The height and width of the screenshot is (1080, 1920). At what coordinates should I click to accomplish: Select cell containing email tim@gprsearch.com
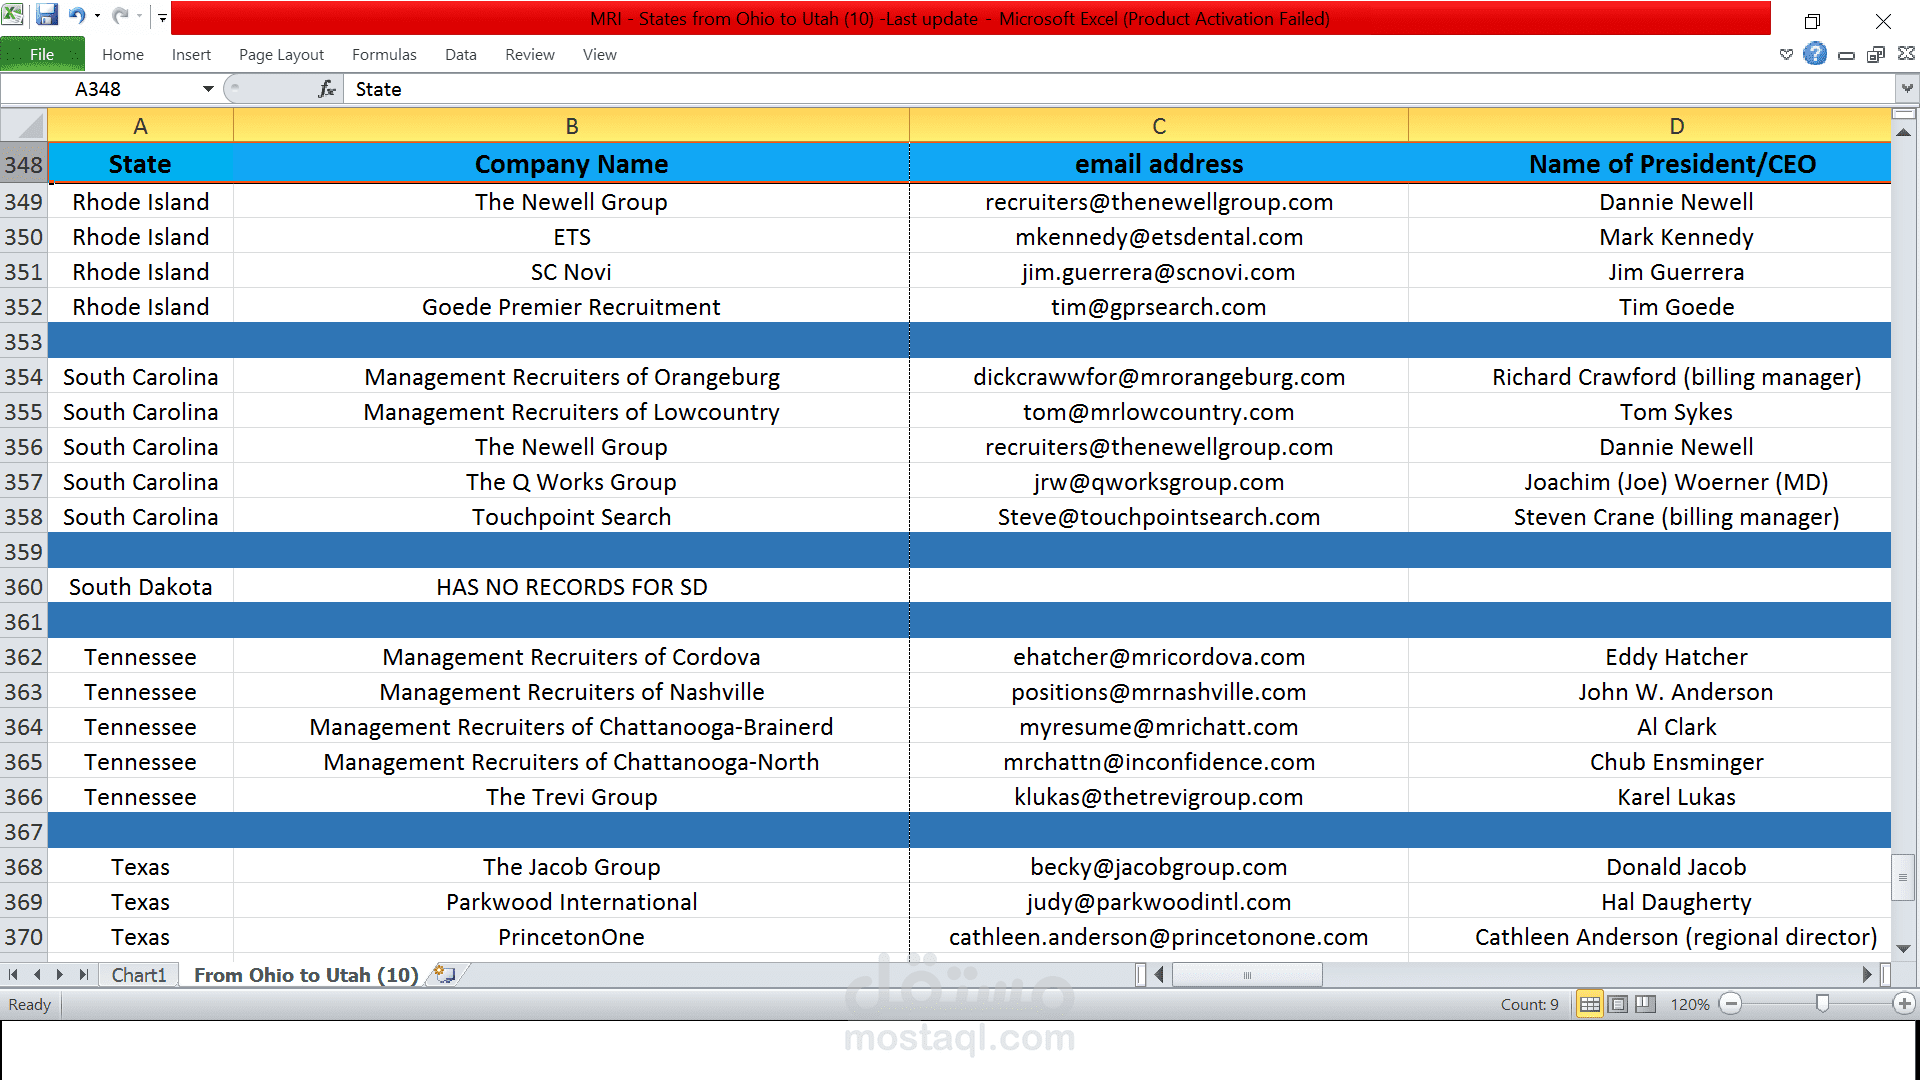[1158, 306]
